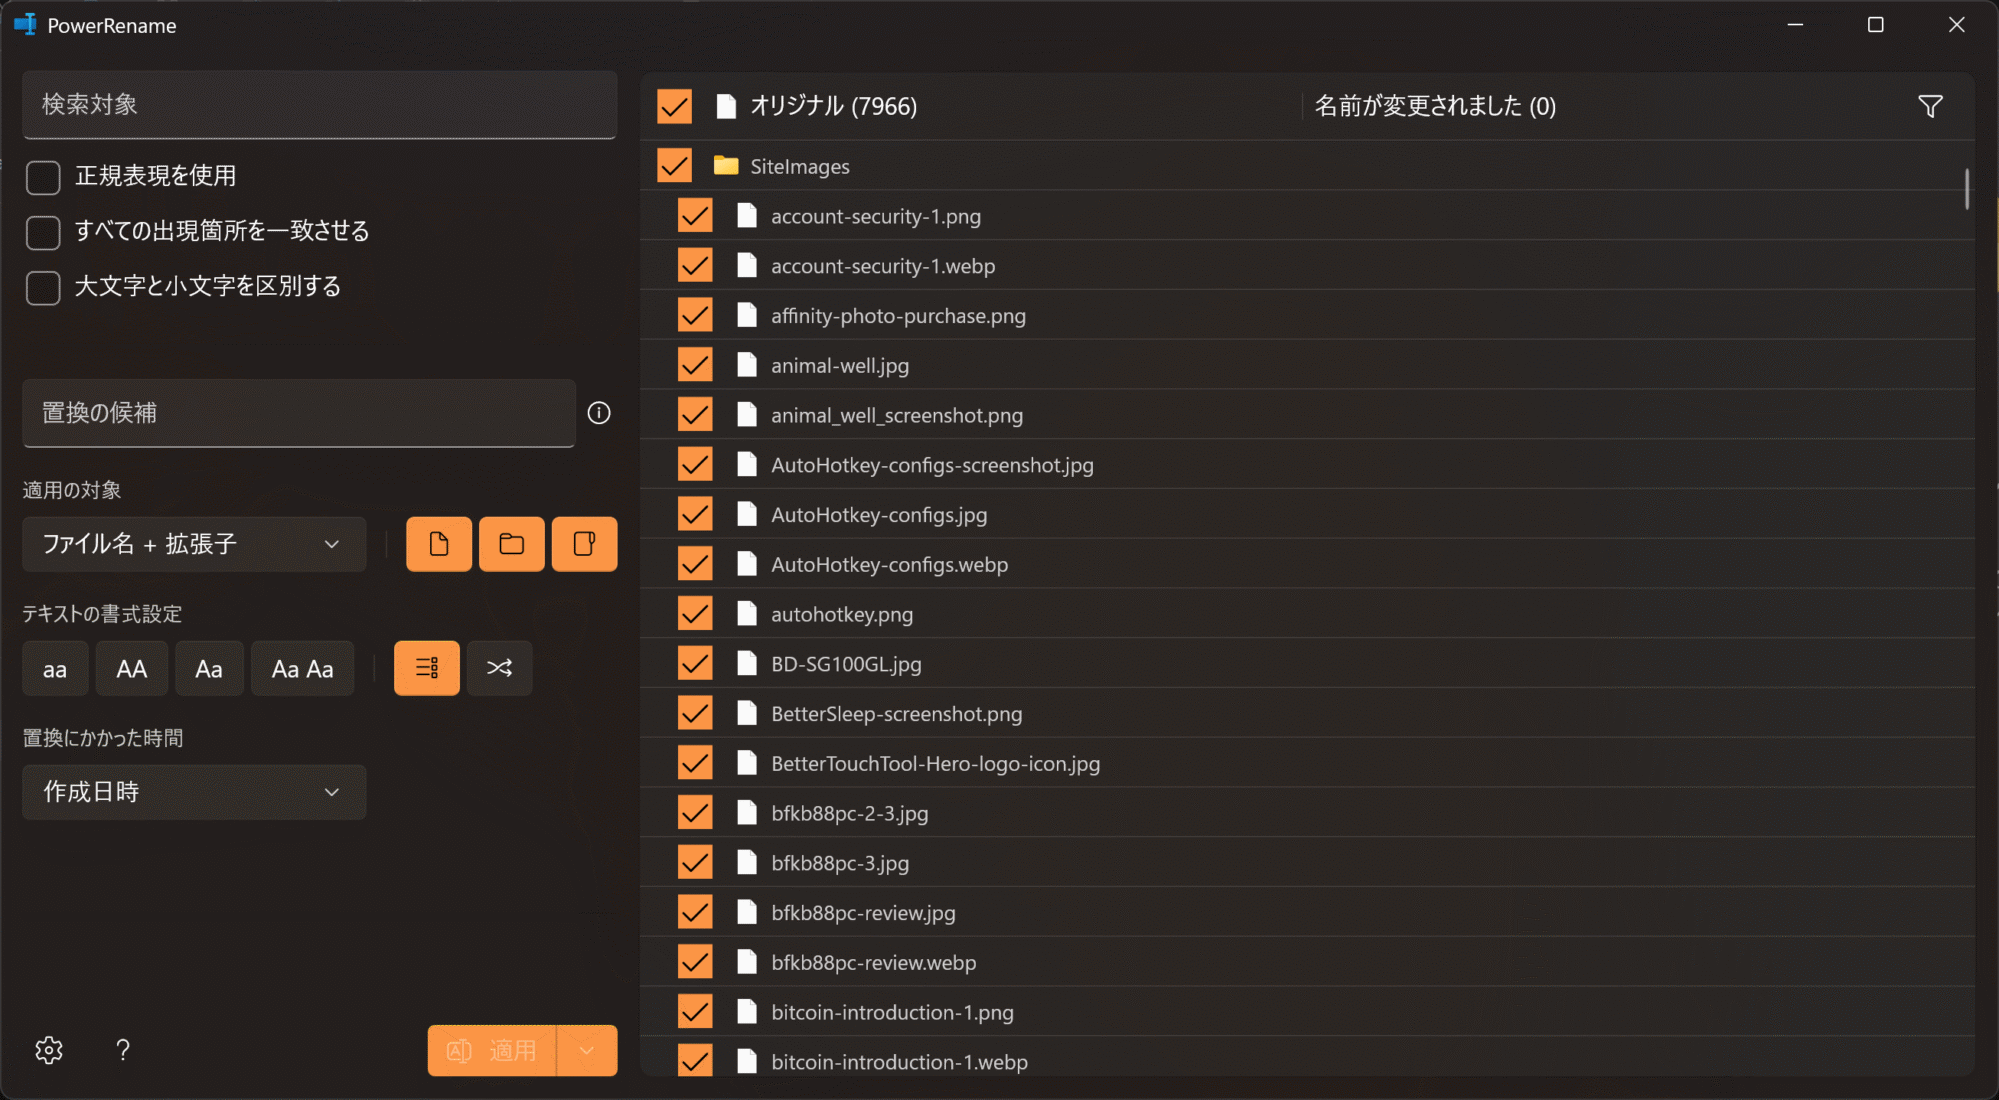This screenshot has height=1100, width=1999.
Task: Select AA uppercase format button
Action: click(131, 668)
